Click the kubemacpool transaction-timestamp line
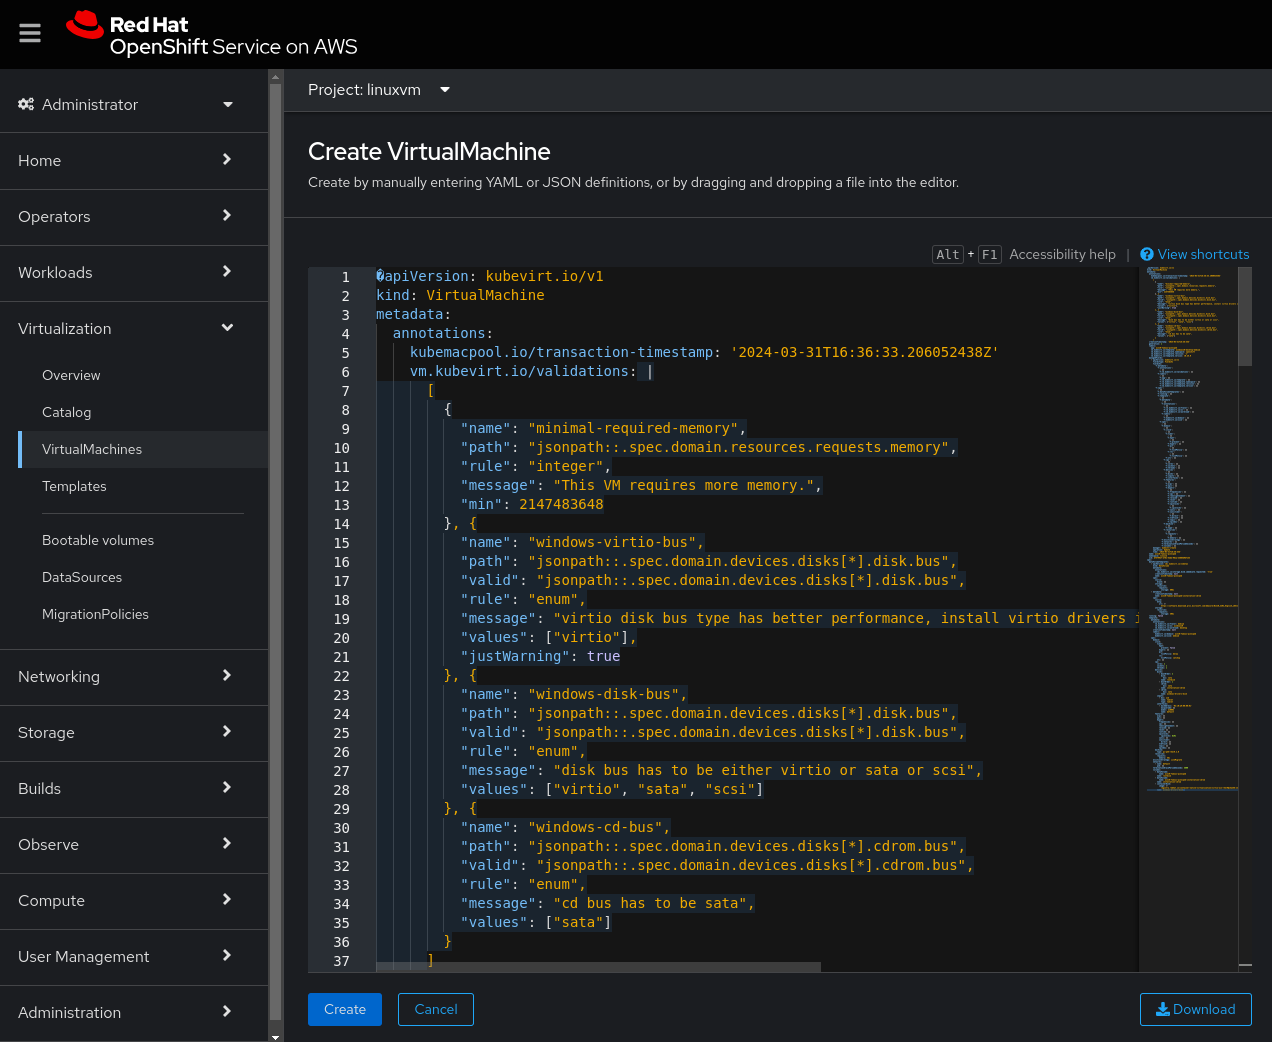 coord(704,352)
